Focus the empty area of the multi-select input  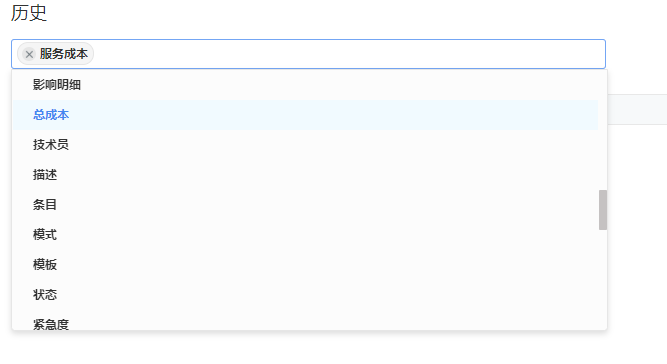[x=349, y=54]
